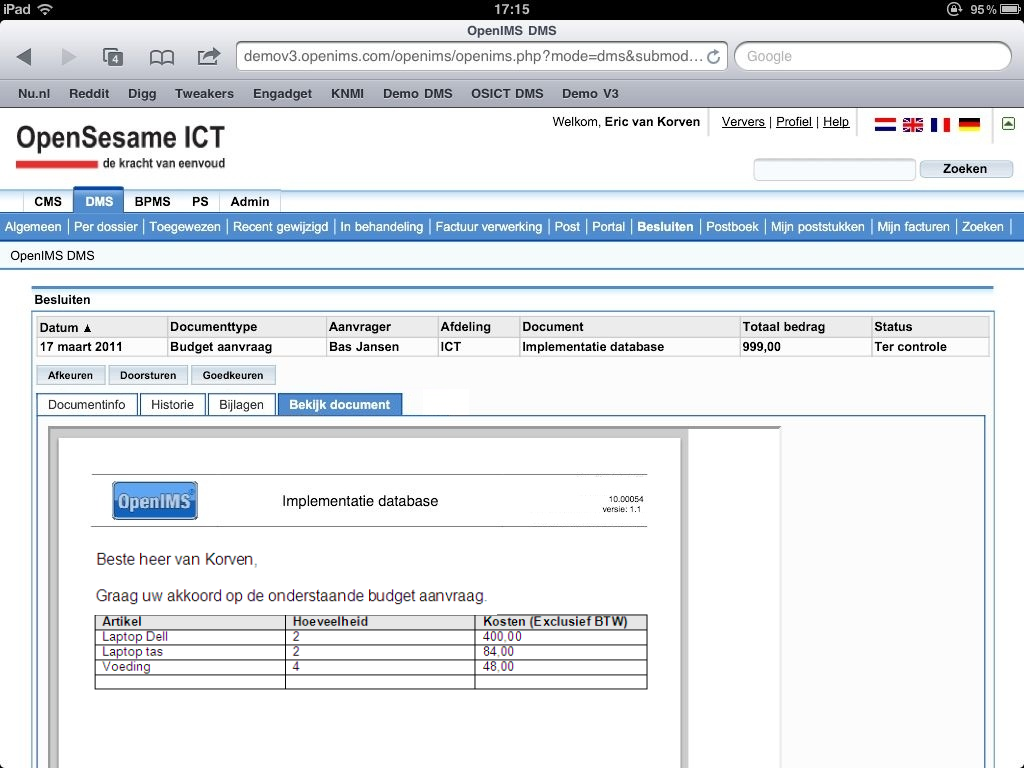Viewport: 1024px width, 768px height.
Task: Open the Safari tabs overview icon
Action: (x=113, y=57)
